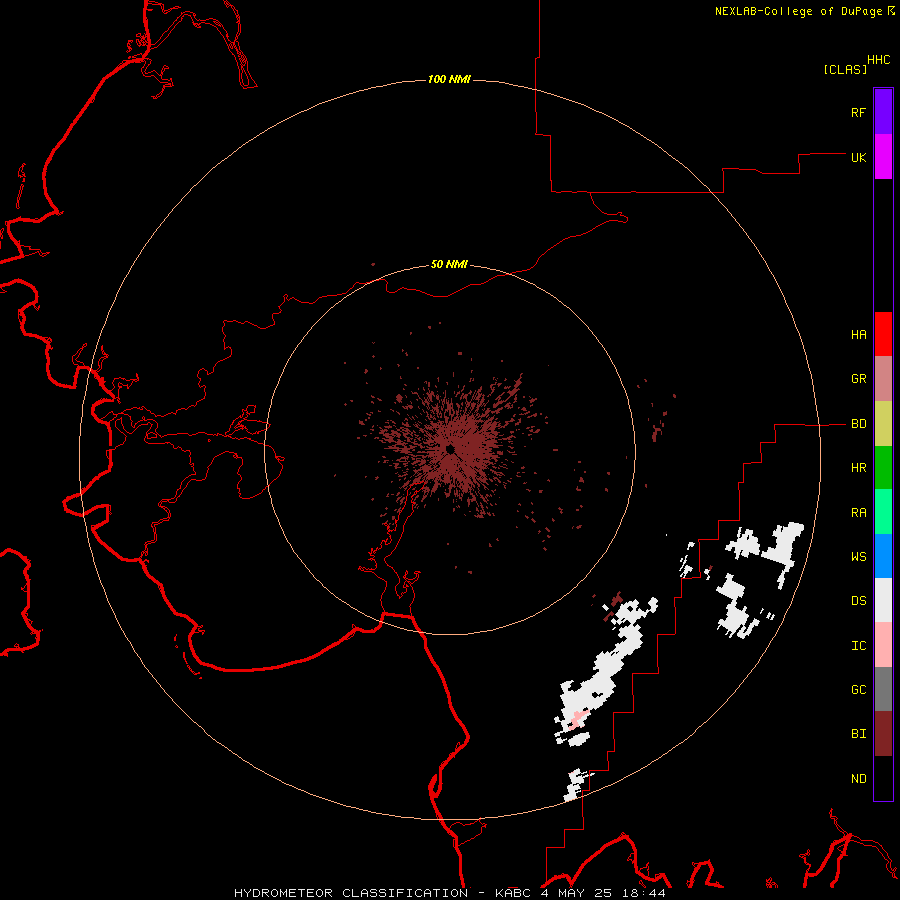Viewport: 900px width, 900px height.
Task: Click the BD legend label
Action: 858,424
